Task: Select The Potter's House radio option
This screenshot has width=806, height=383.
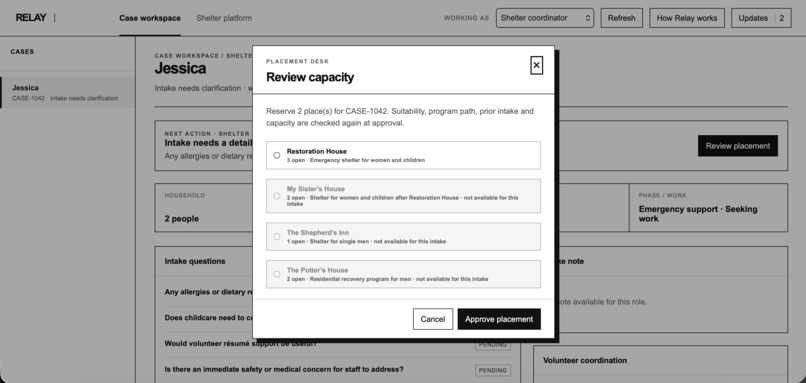Action: click(x=277, y=274)
